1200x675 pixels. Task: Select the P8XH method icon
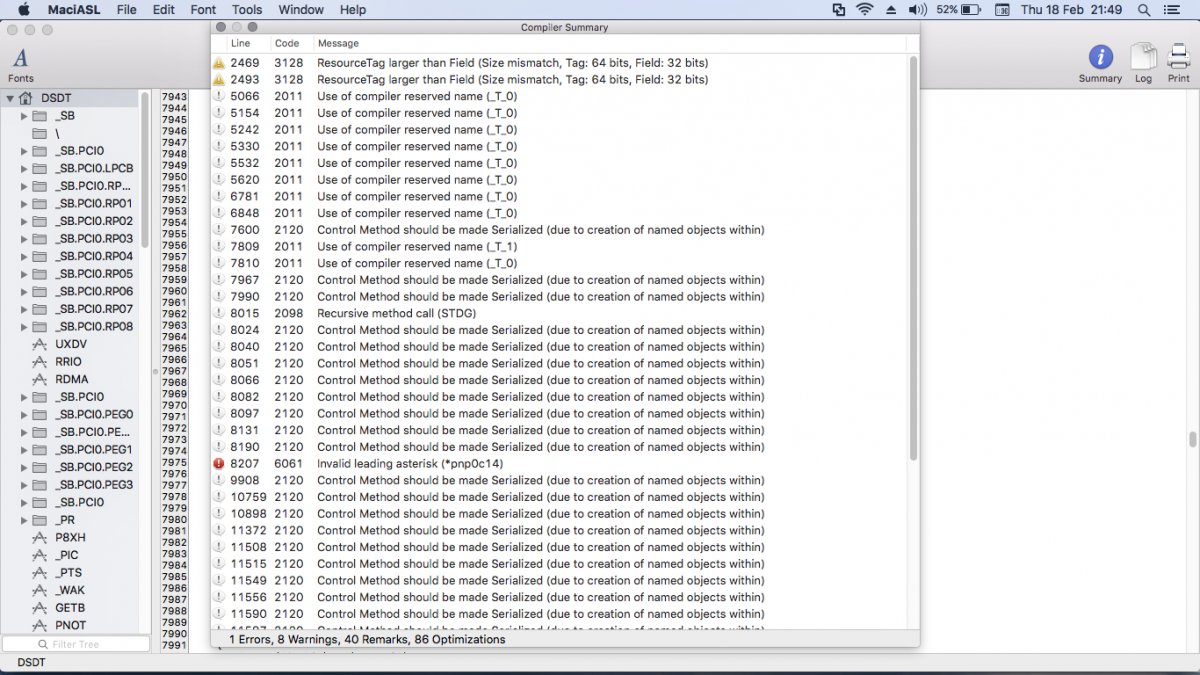(40, 537)
